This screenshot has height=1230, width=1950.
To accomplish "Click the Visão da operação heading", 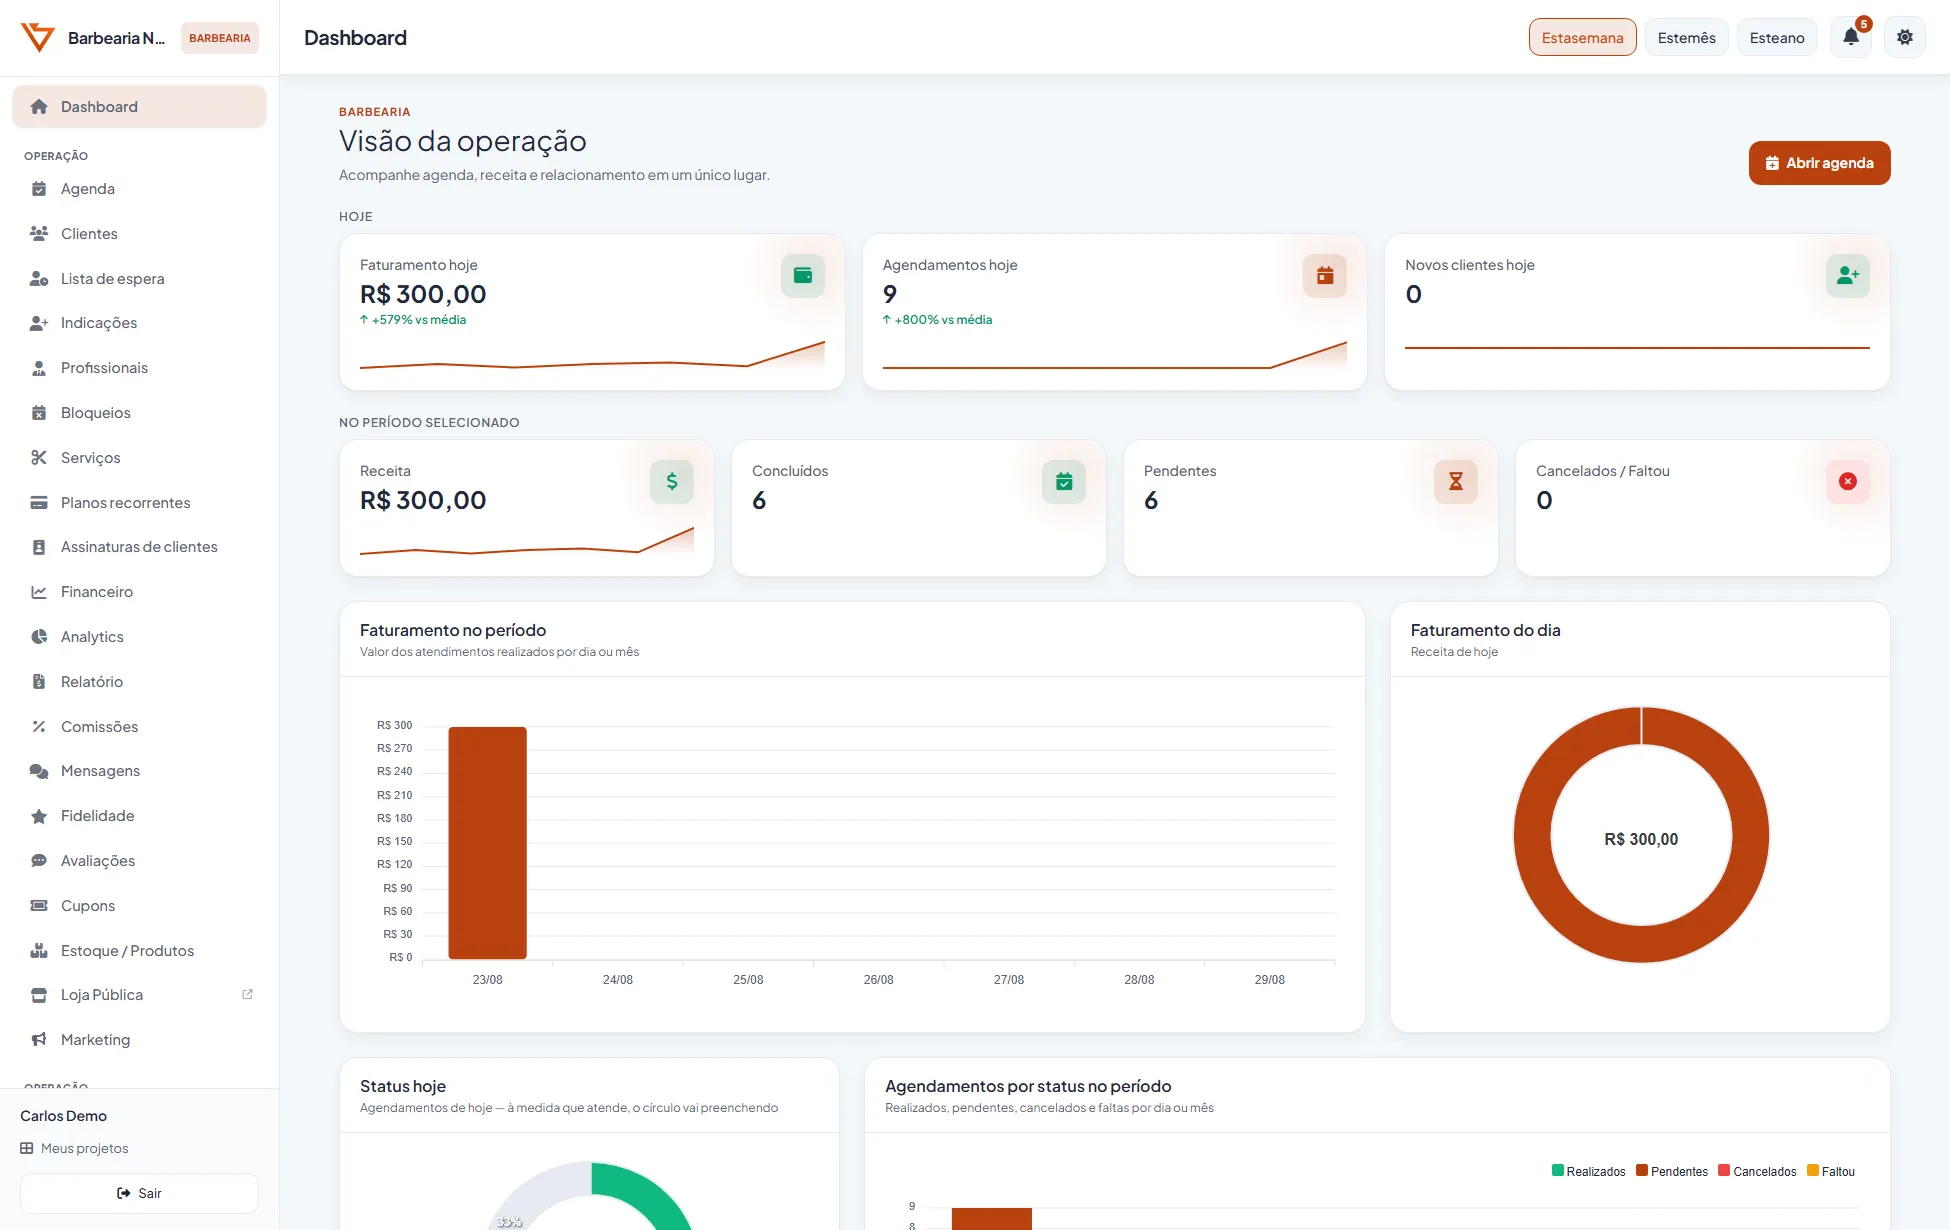I will tap(463, 141).
